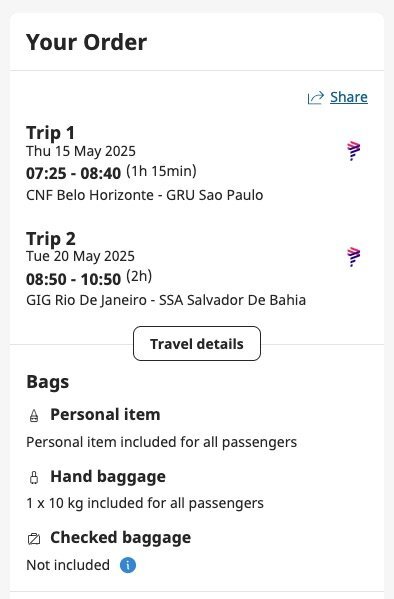This screenshot has width=394, height=599.
Task: Open the Share link
Action: (x=349, y=97)
